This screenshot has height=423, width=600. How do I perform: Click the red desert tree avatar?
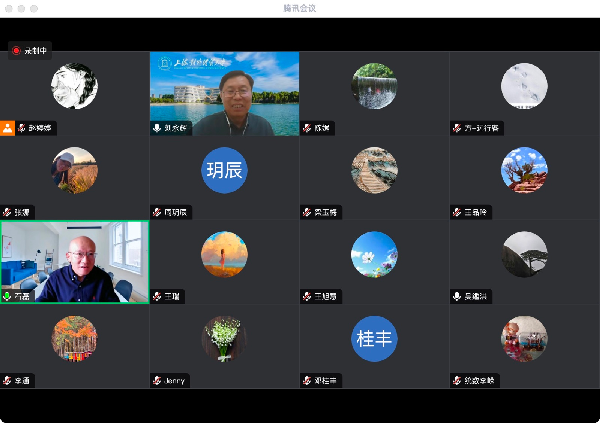tap(524, 170)
